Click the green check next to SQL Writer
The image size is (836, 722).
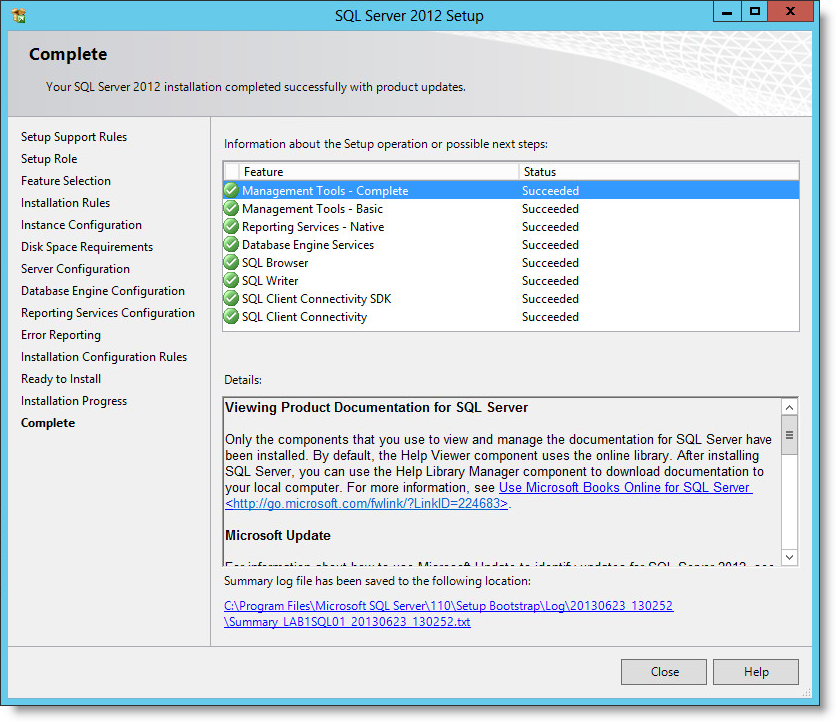[231, 280]
